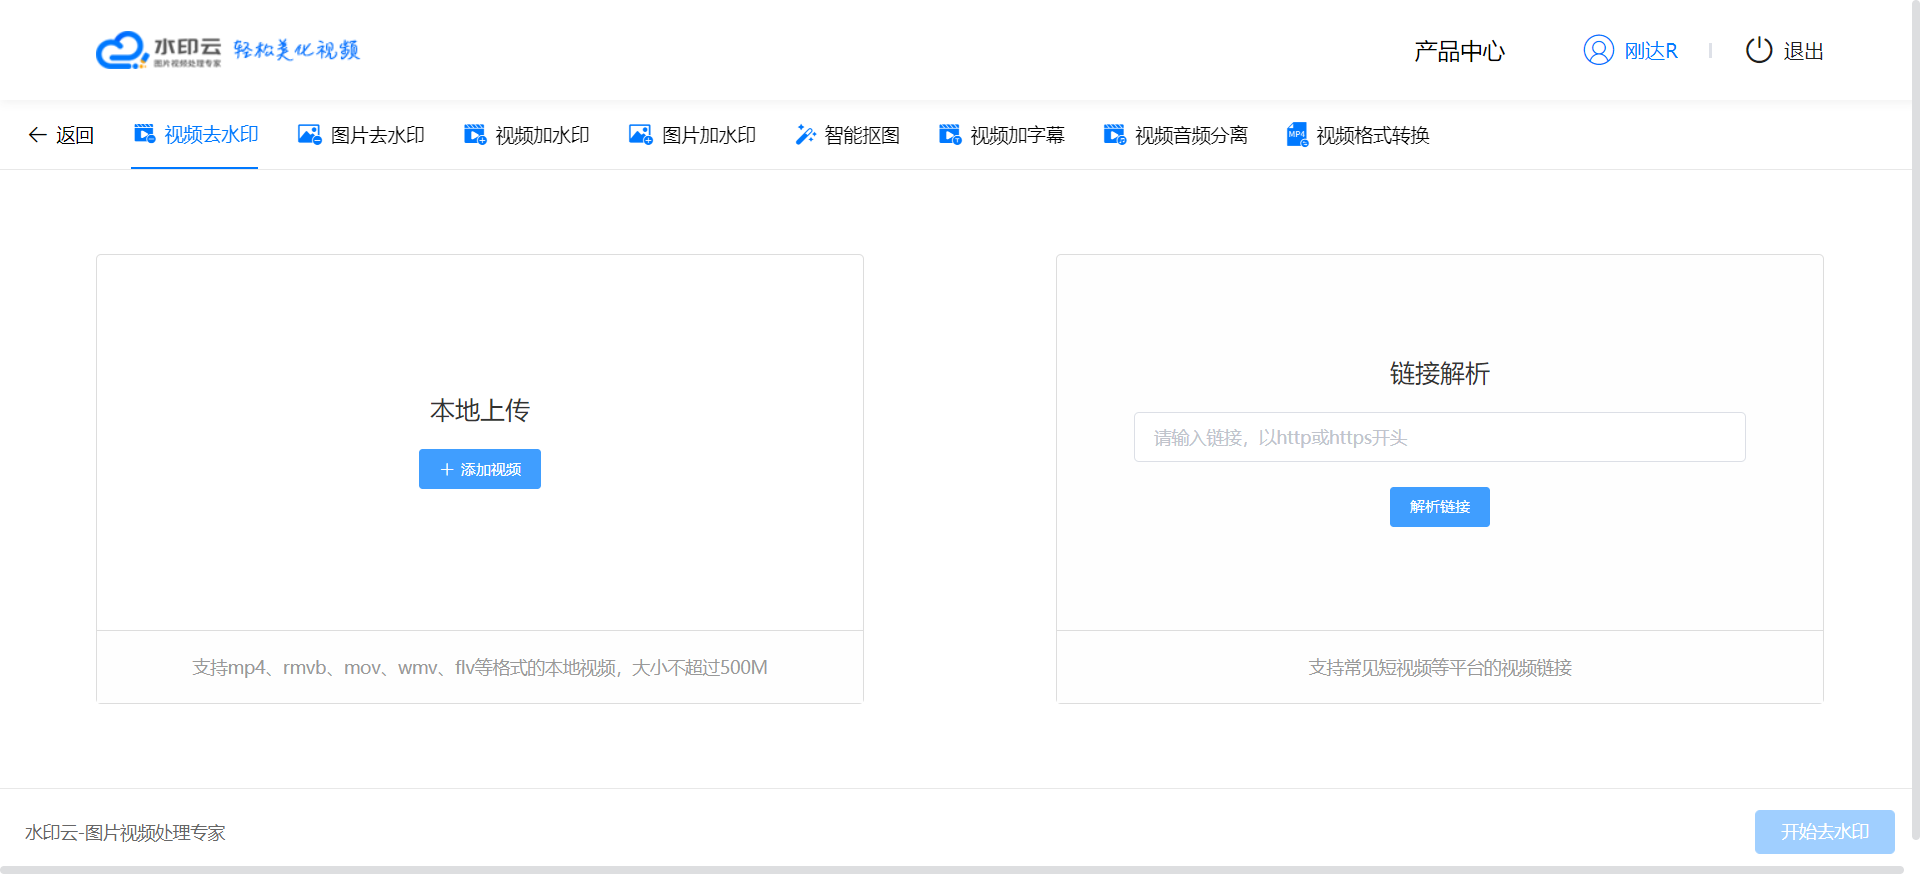Click the 解析链接 button
1920x874 pixels.
[1440, 507]
